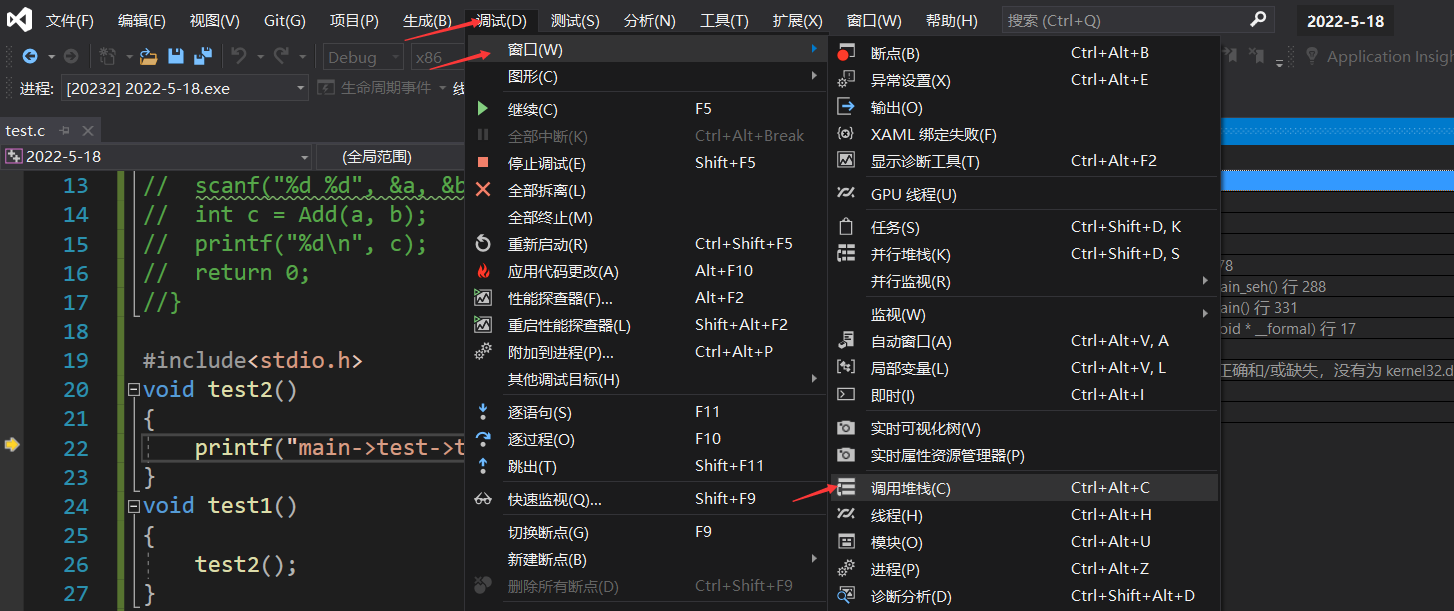Open the 2022-5-18 project scope dropdown
1454x611 pixels.
(157, 157)
